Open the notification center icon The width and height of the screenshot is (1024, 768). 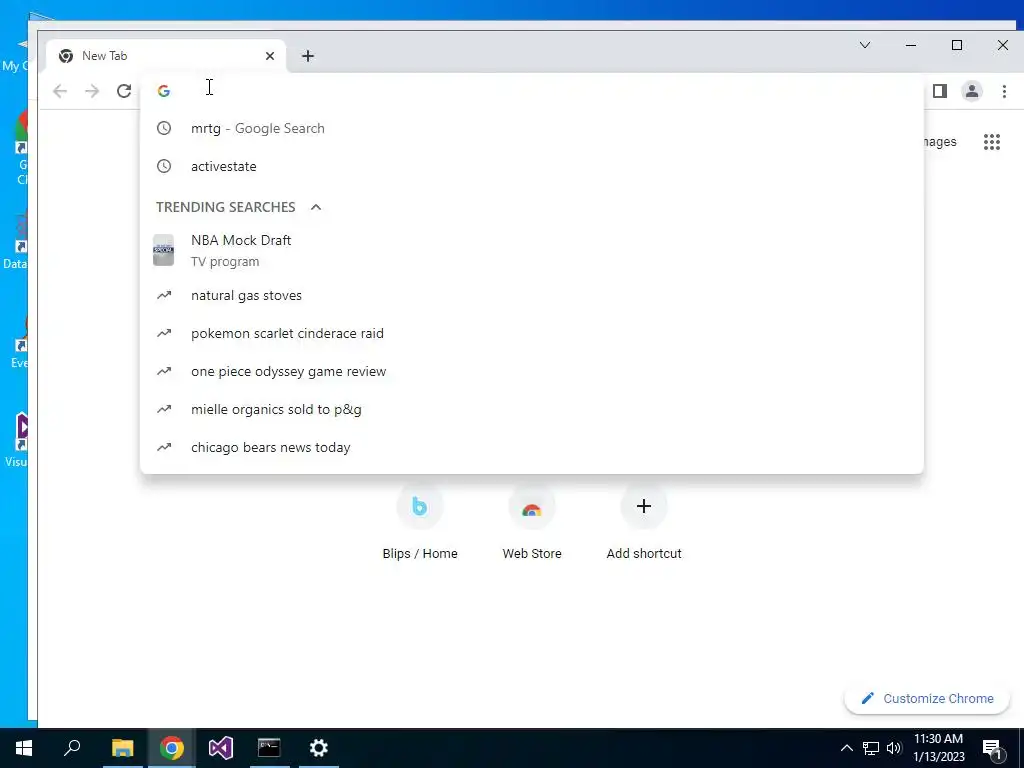click(x=993, y=748)
